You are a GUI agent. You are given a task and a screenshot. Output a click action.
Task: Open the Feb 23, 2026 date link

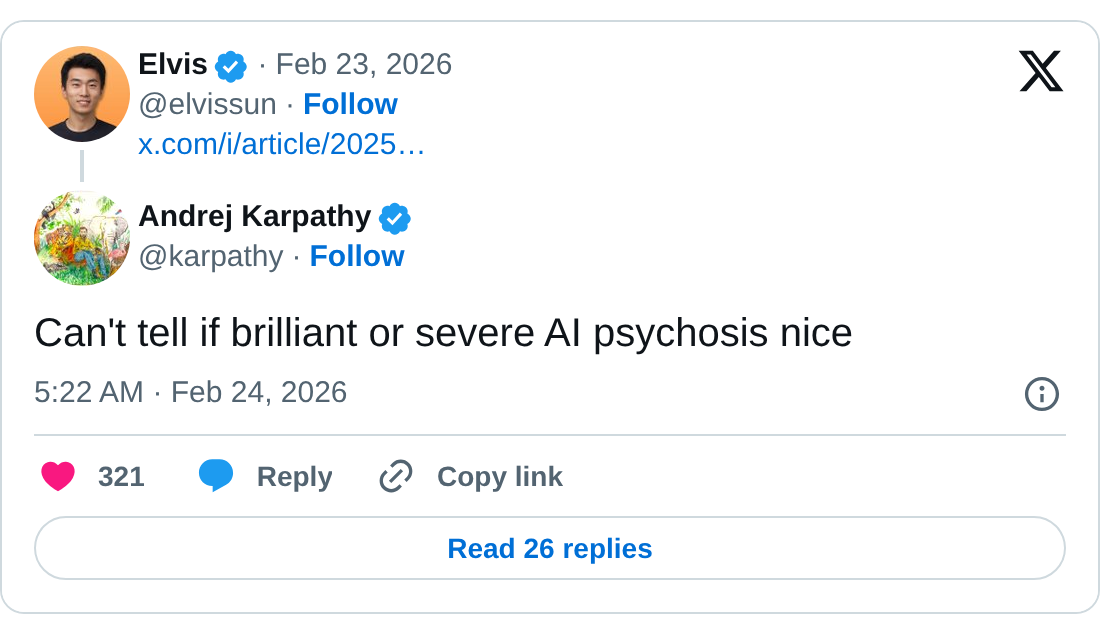coord(364,64)
